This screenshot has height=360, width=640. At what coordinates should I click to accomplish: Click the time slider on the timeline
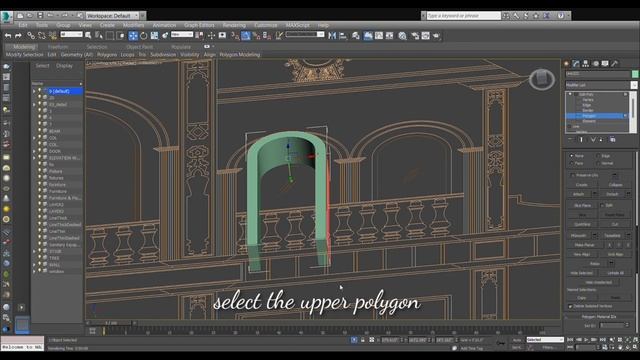(111, 323)
